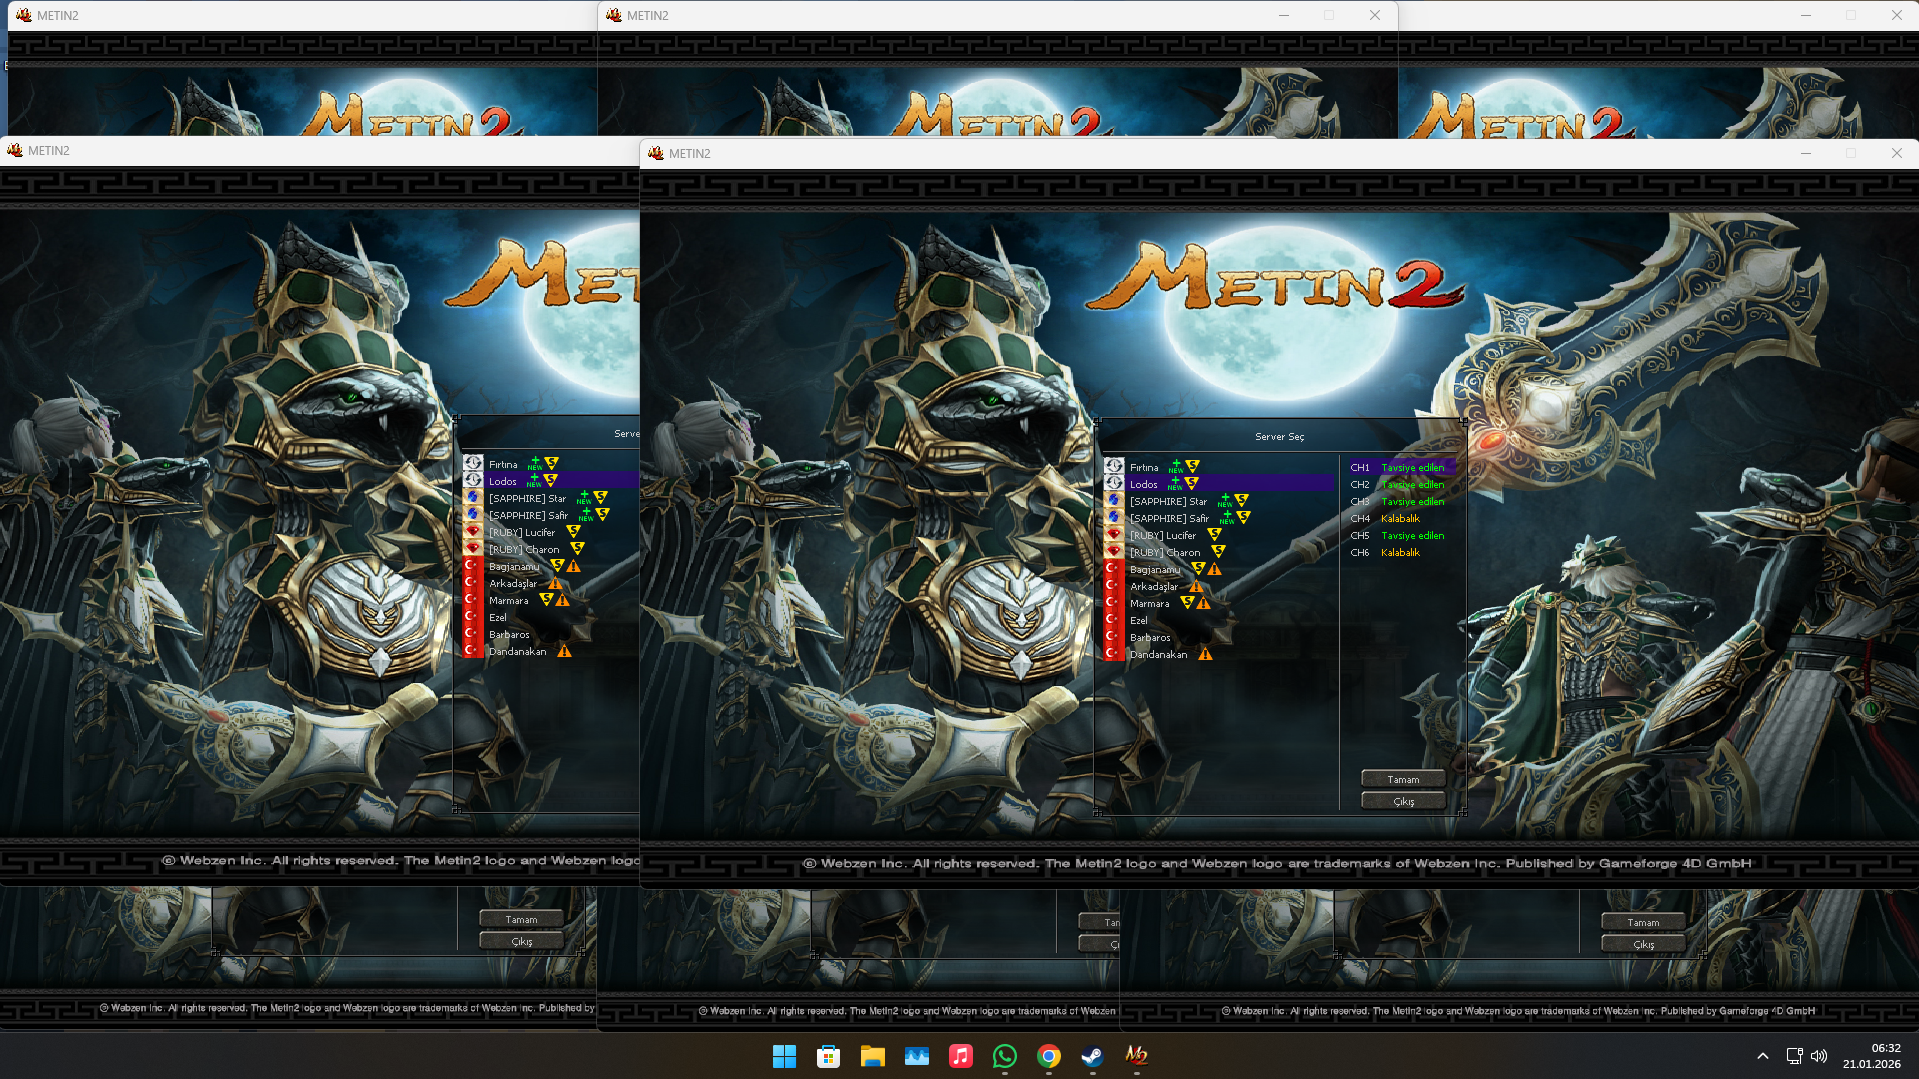Screen dimensions: 1919x1079
Task: Click Çıkış in the bottom-right background Metin2 window
Action: [1643, 944]
